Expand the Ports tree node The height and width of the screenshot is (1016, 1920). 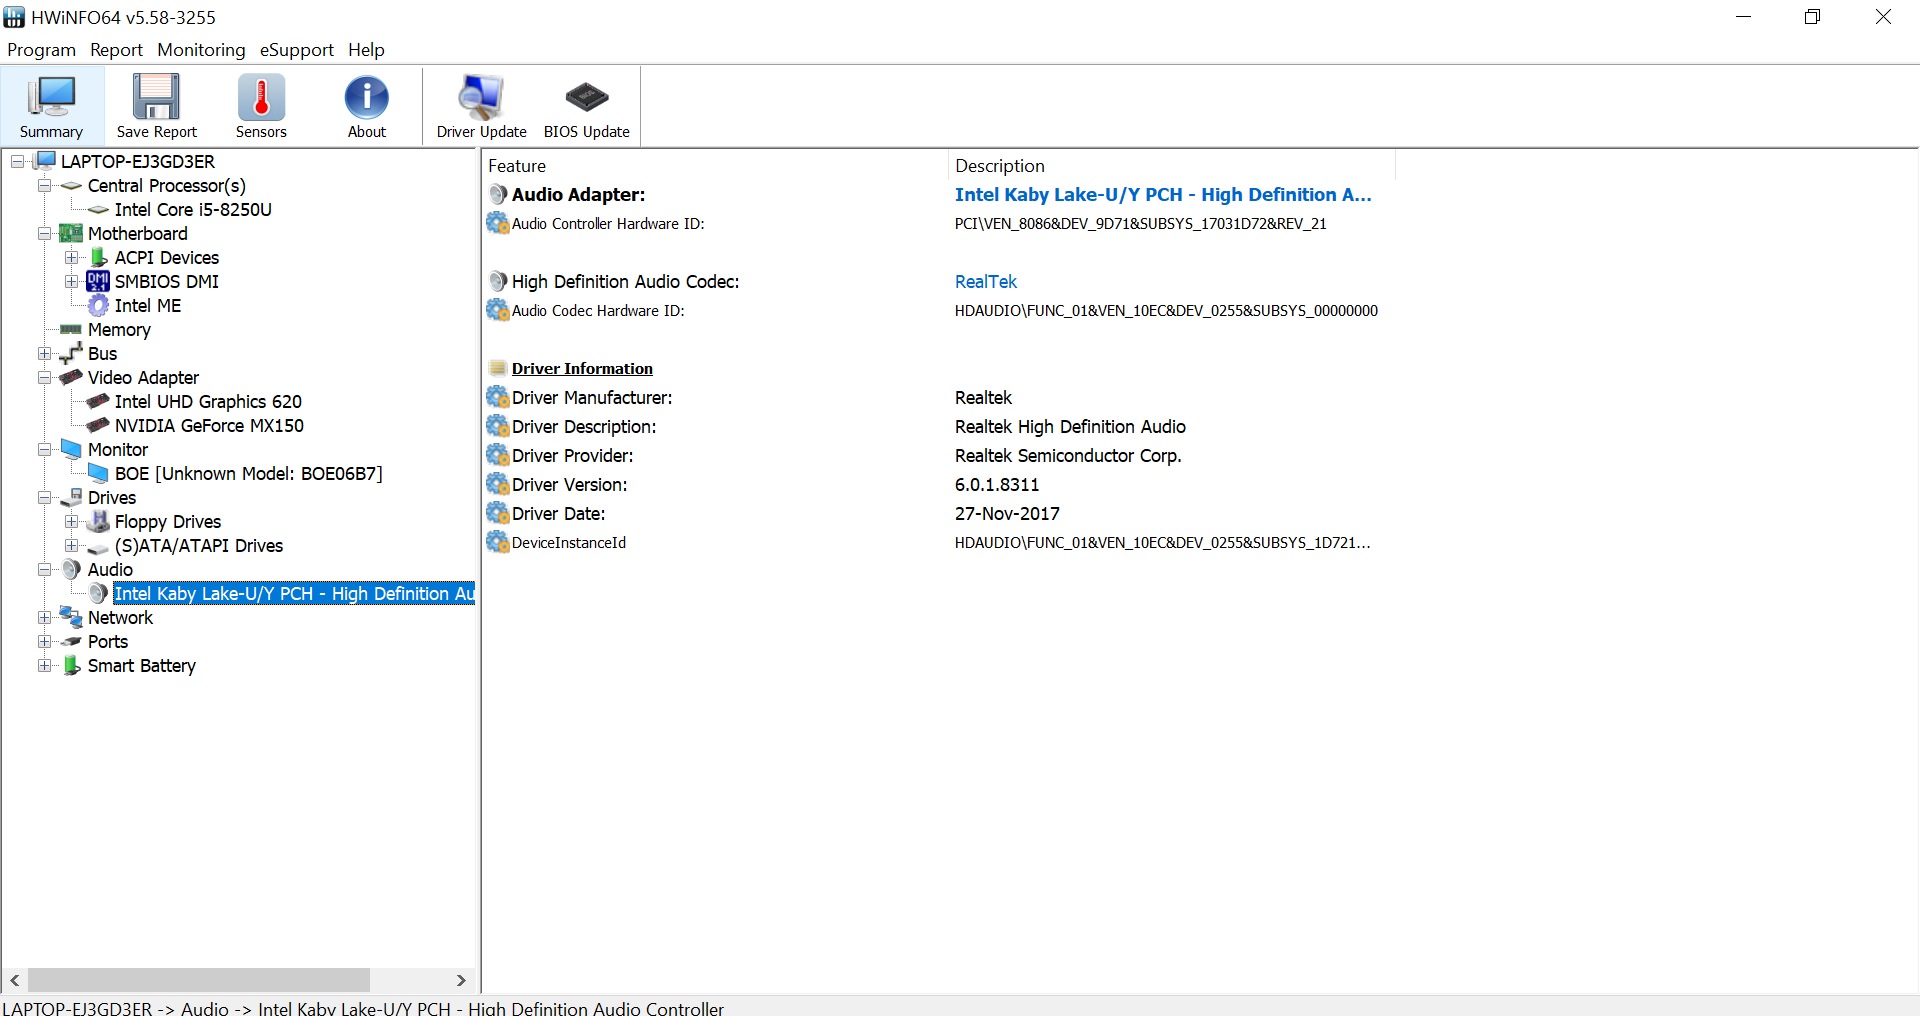tap(44, 641)
